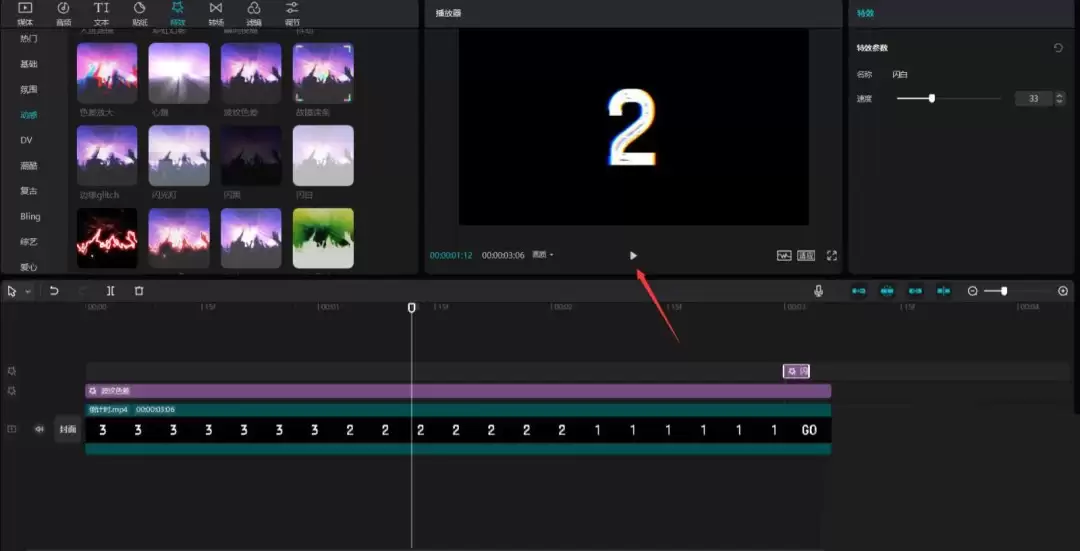Viewport: 1080px width, 551px height.
Task: Reset effect parameters with circular arrow
Action: pos(1058,48)
